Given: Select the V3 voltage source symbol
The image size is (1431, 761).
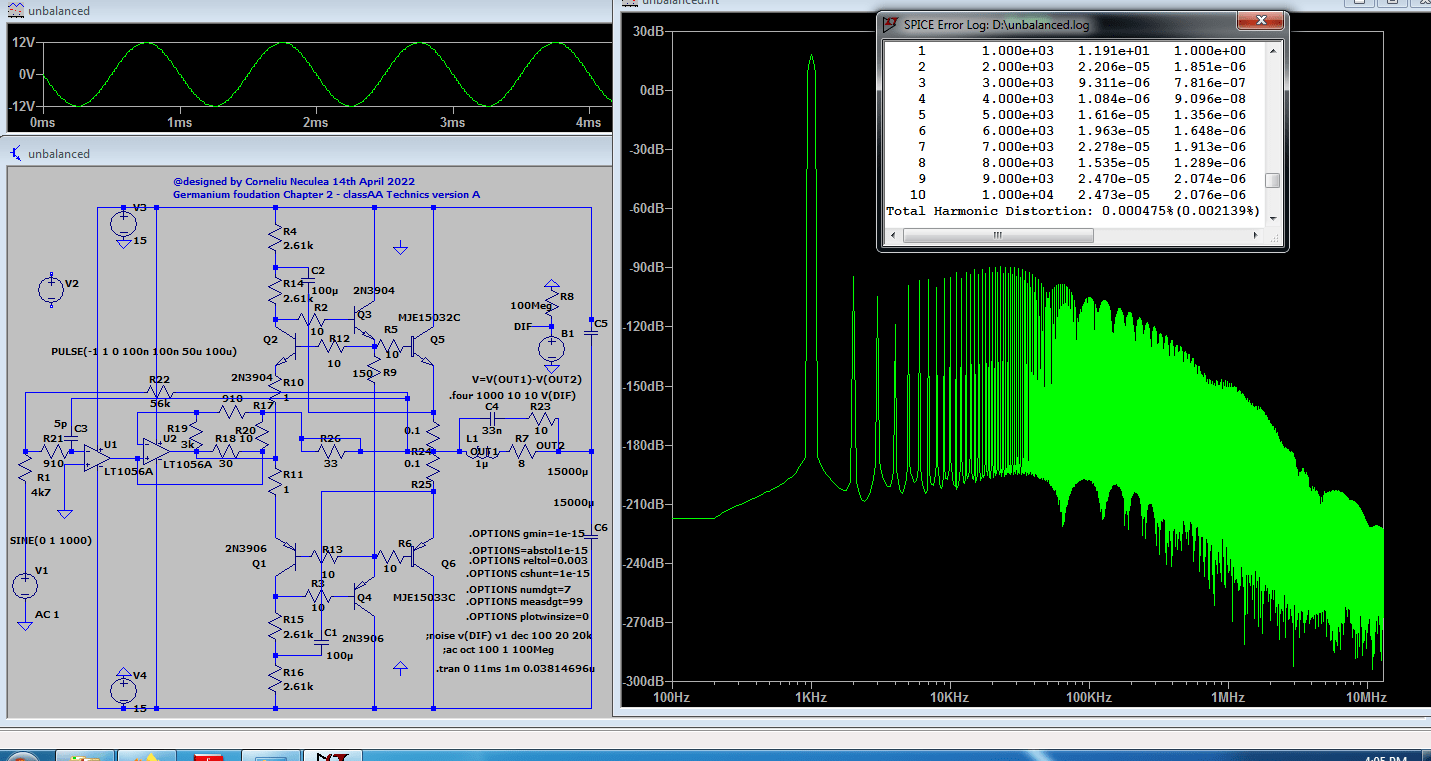Looking at the screenshot, I should click(123, 225).
